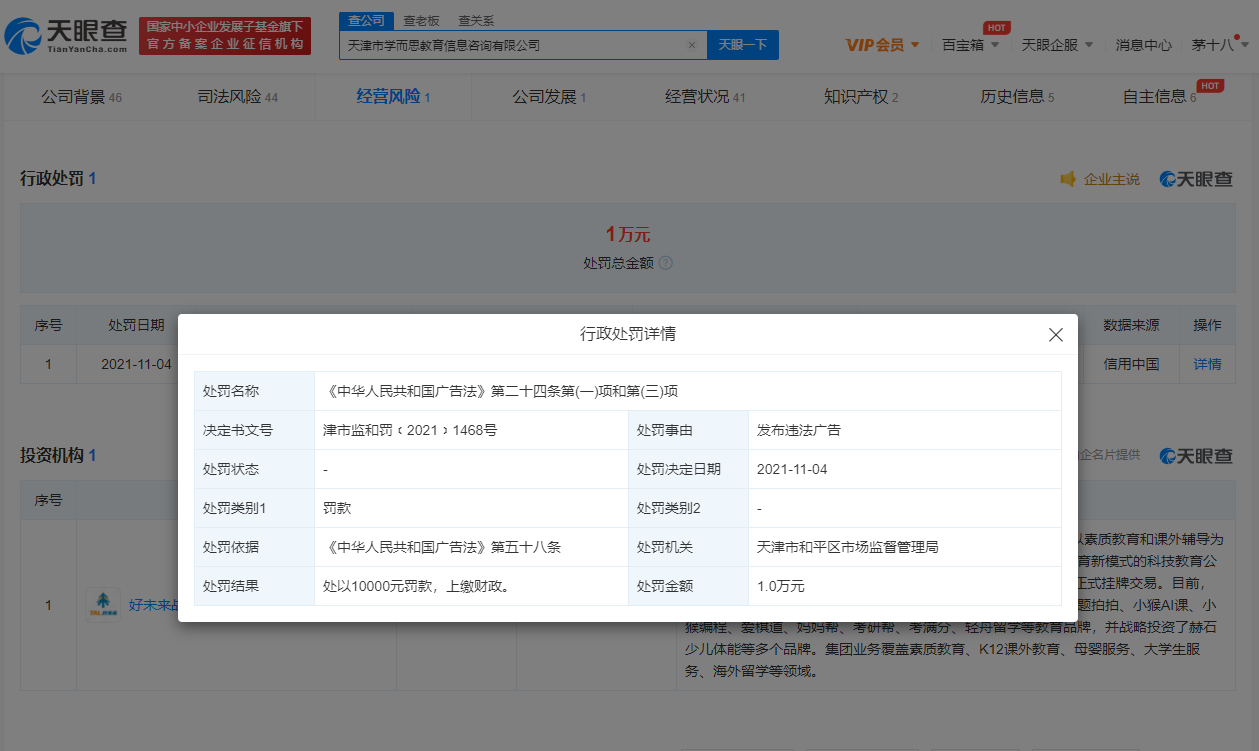This screenshot has width=1259, height=751.
Task: Click the 好未来 investor logo thumbnail
Action: [103, 604]
